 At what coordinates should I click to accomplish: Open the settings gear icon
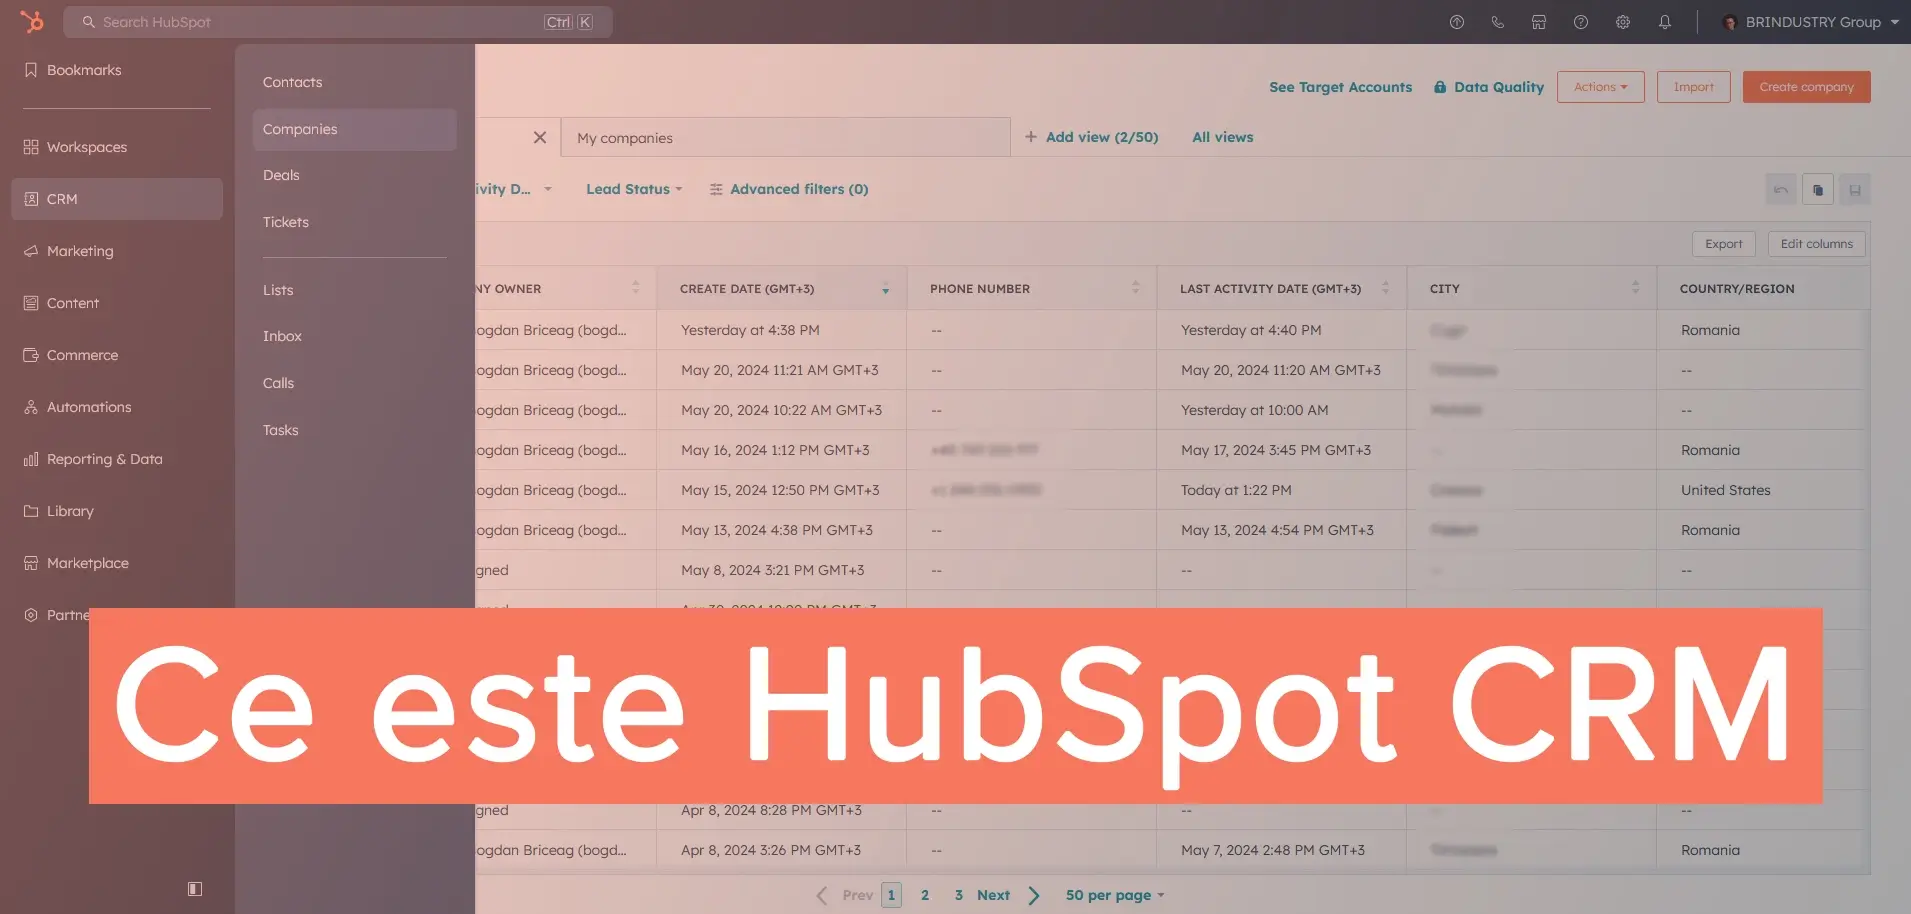pyautogui.click(x=1622, y=22)
